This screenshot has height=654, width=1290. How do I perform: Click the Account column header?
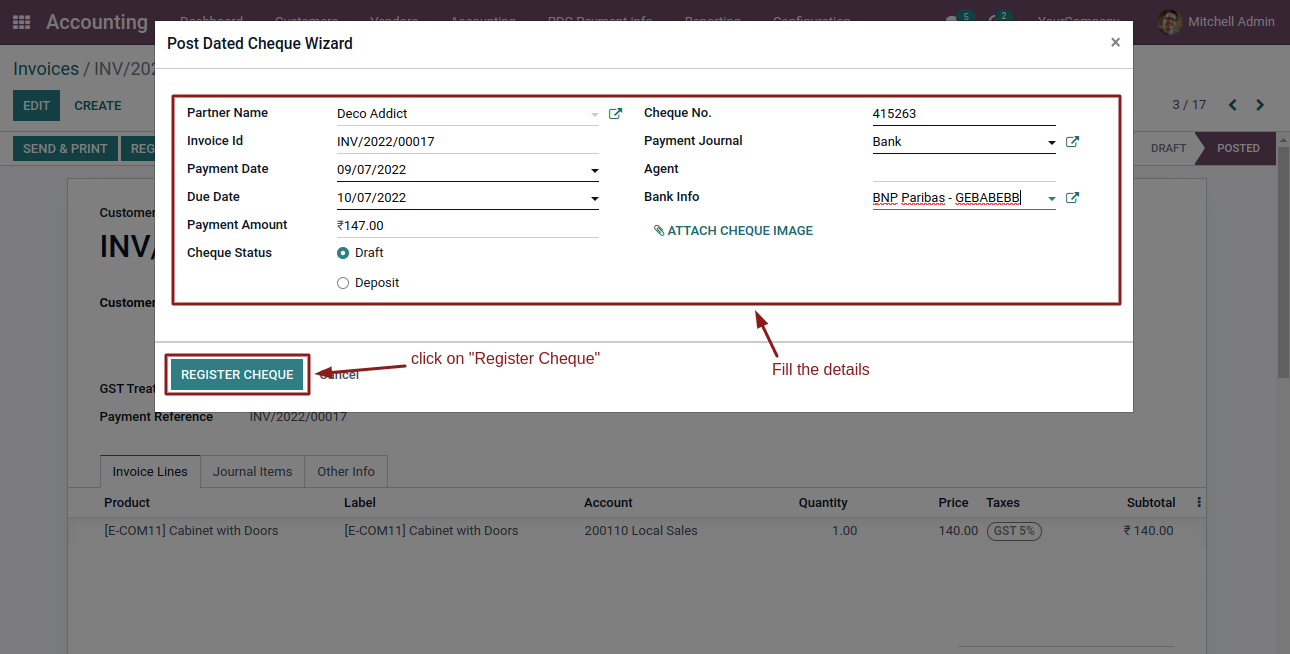pos(609,503)
